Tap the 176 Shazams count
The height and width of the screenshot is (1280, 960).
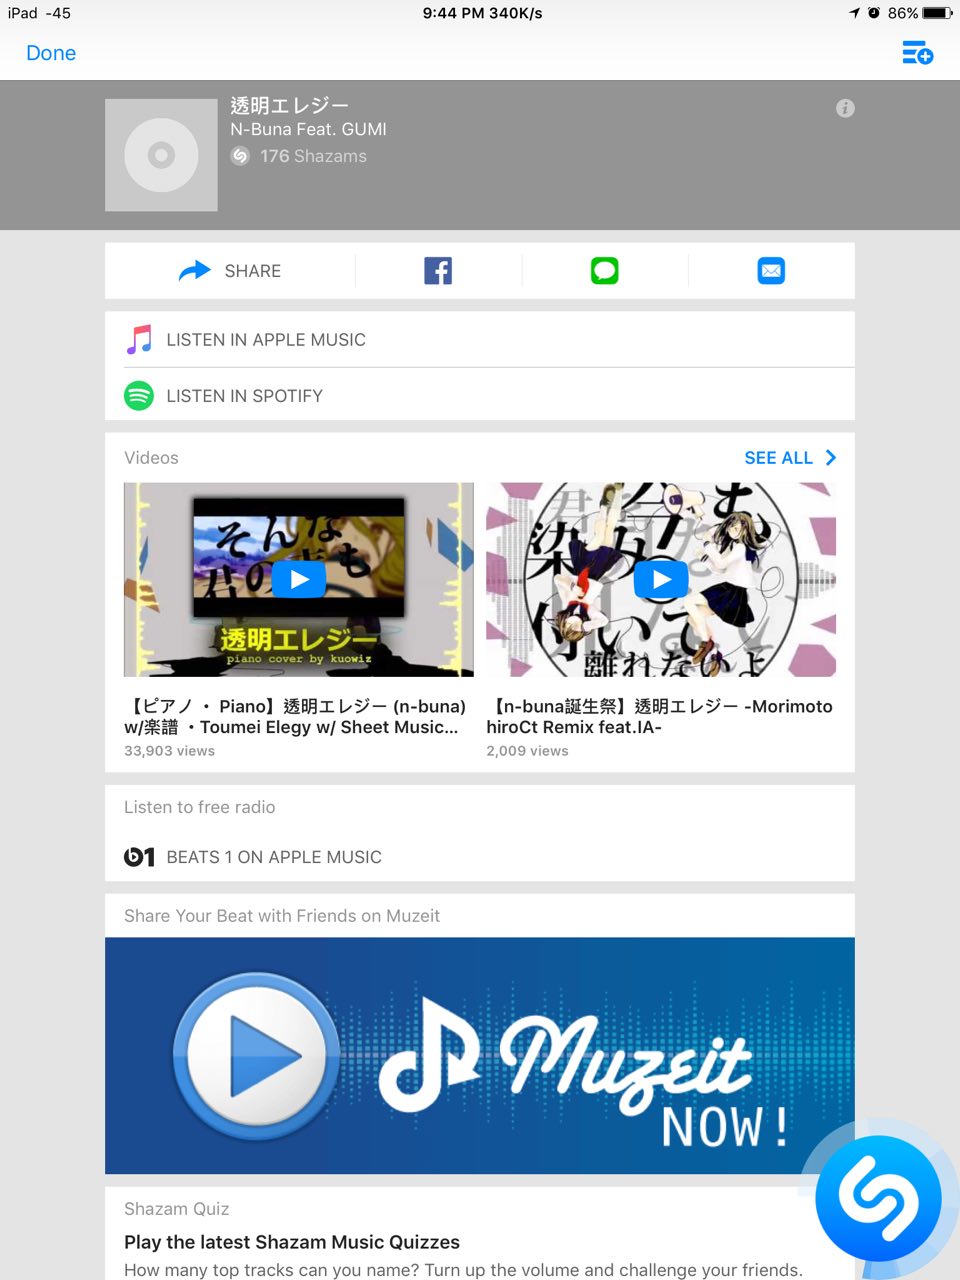(313, 156)
